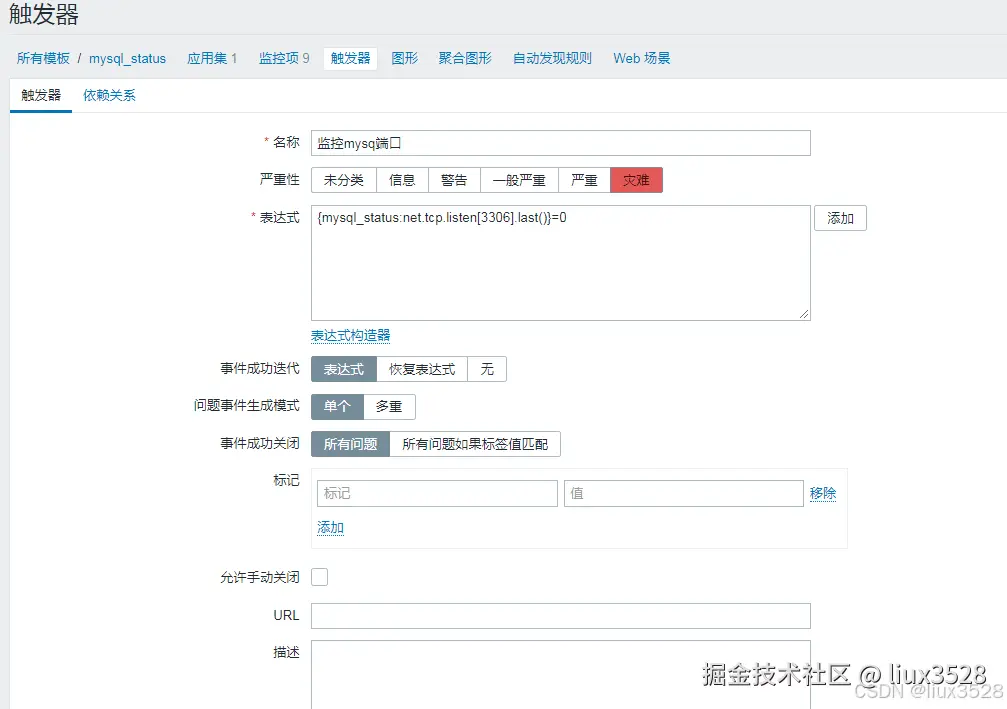Viewport: 1007px width, 709px height.
Task: Switch to the 依赖关系 tab
Action: pos(108,95)
